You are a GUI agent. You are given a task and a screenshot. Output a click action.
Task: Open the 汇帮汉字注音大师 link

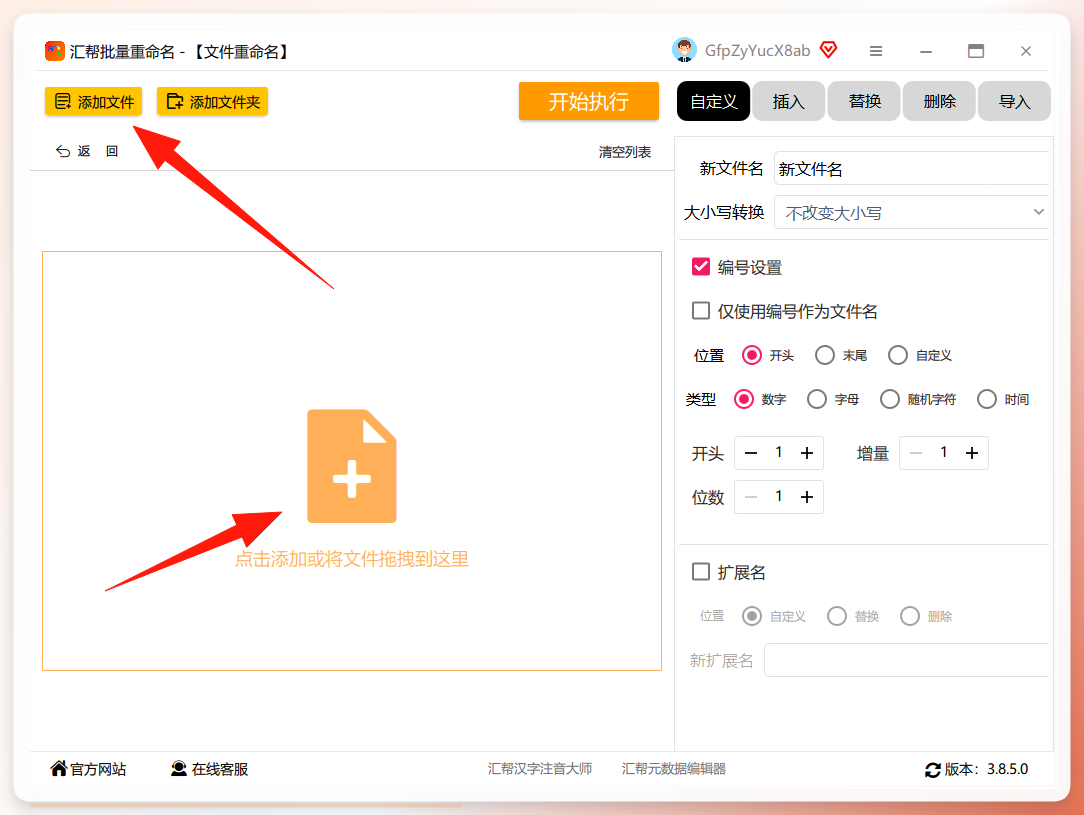pos(540,769)
